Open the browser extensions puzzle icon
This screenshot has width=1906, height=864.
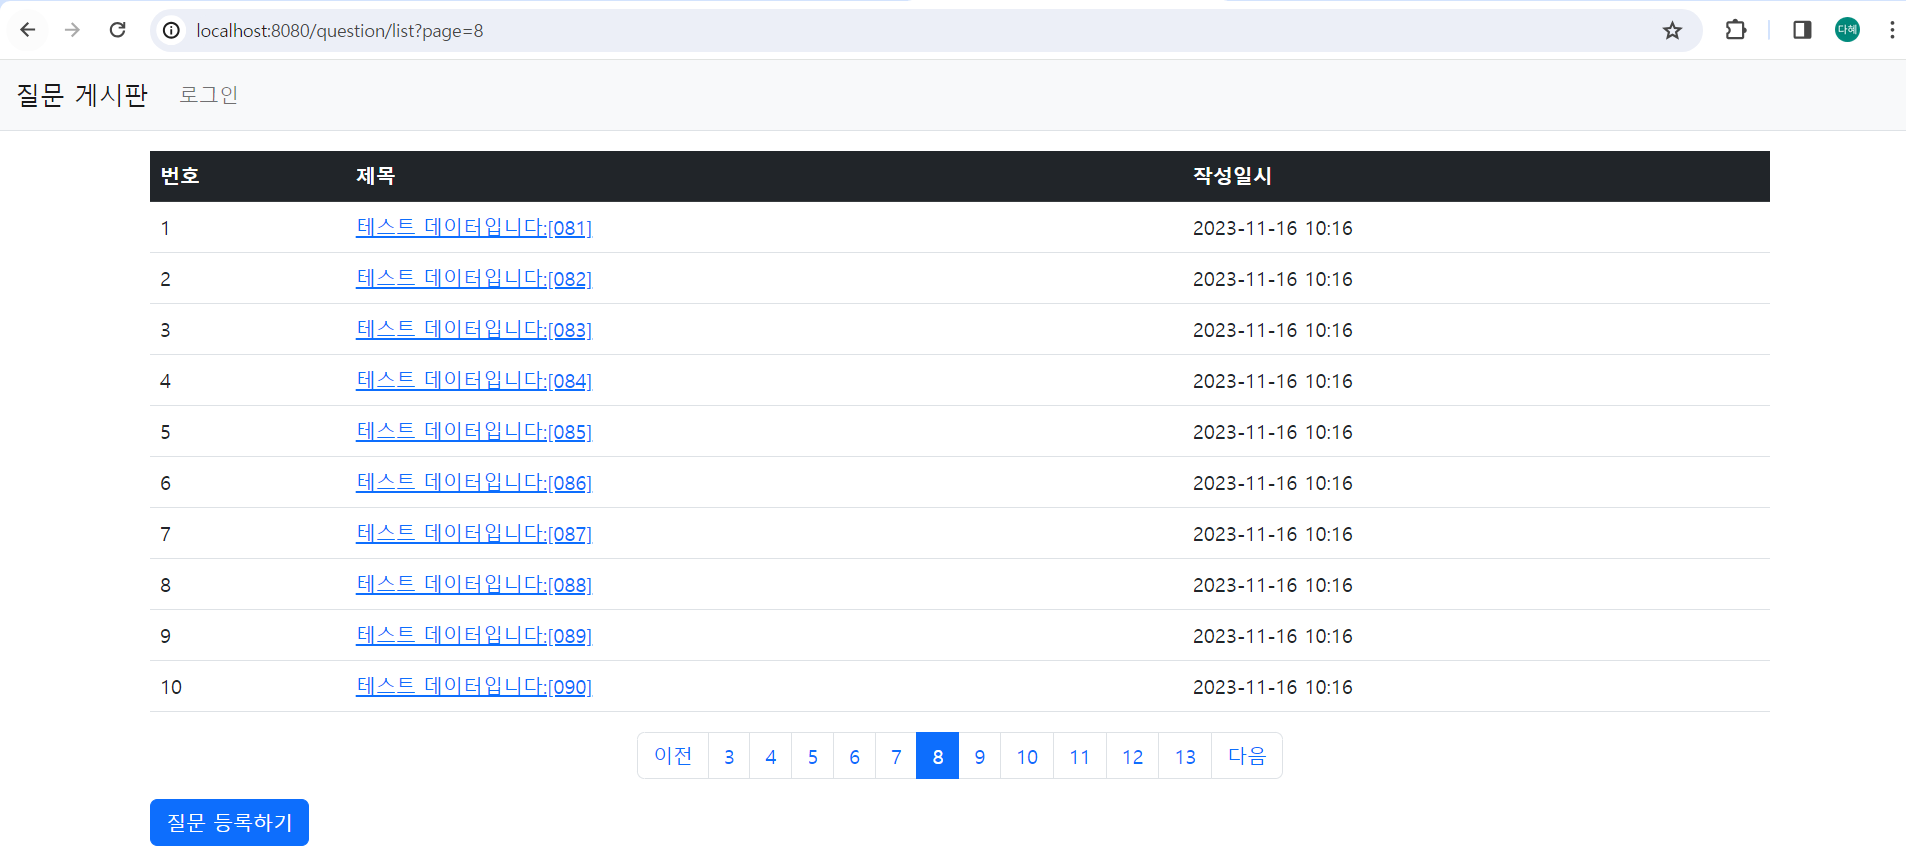click(1736, 30)
